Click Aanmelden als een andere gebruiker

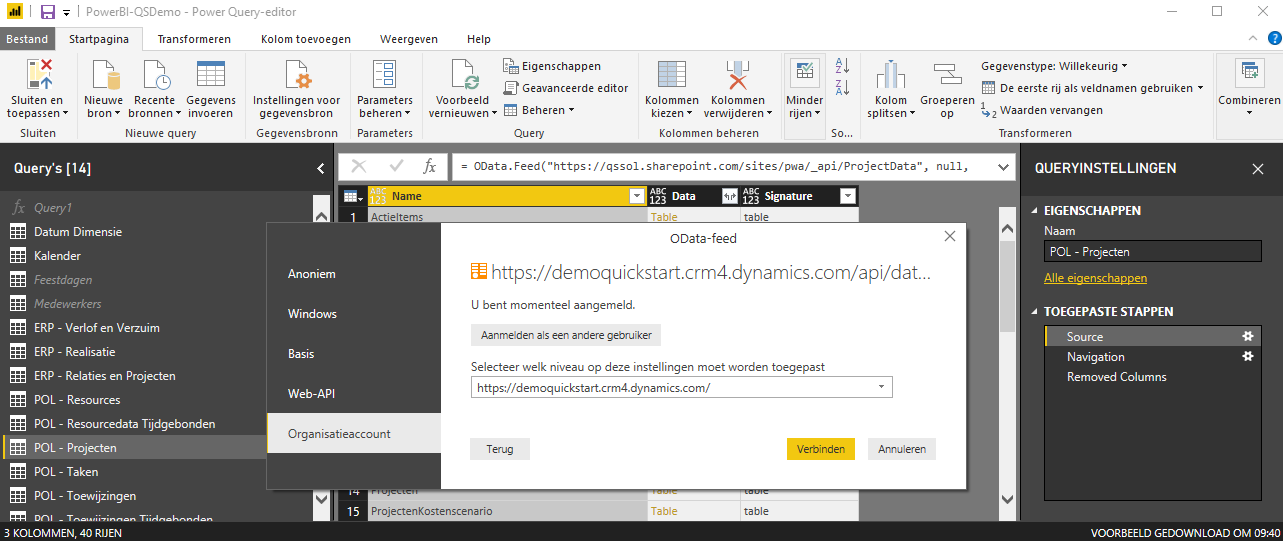click(x=566, y=335)
